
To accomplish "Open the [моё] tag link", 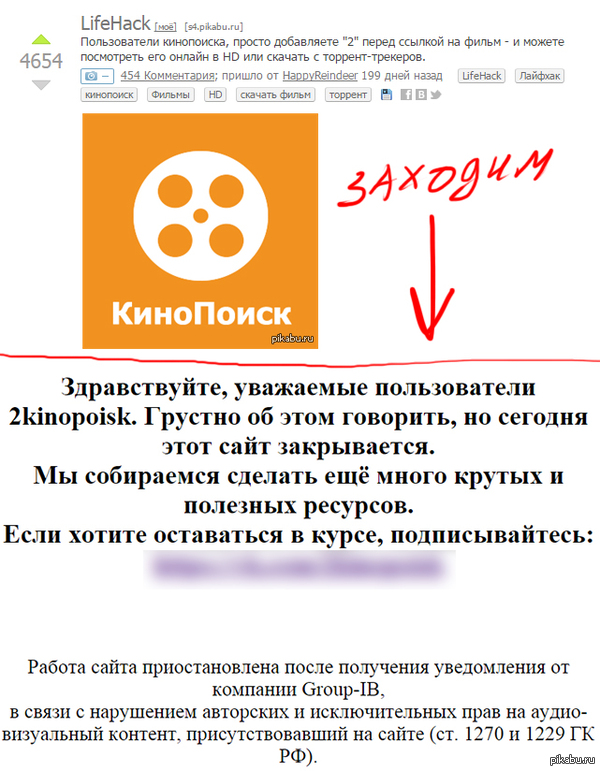I will 166,27.
